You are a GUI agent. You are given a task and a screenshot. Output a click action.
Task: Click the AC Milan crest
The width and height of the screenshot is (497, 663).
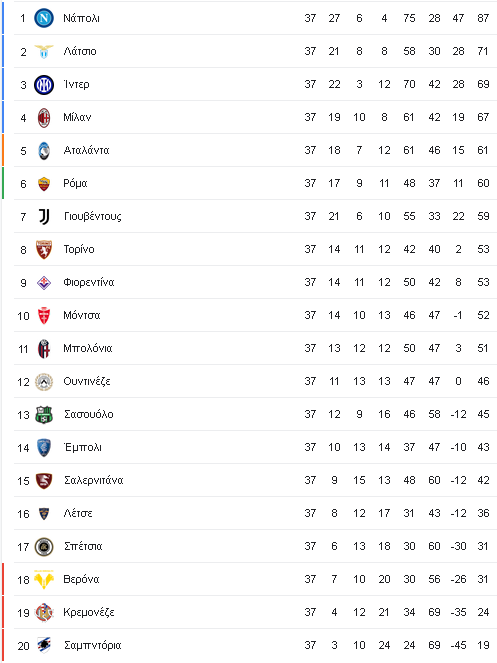pyautogui.click(x=44, y=118)
